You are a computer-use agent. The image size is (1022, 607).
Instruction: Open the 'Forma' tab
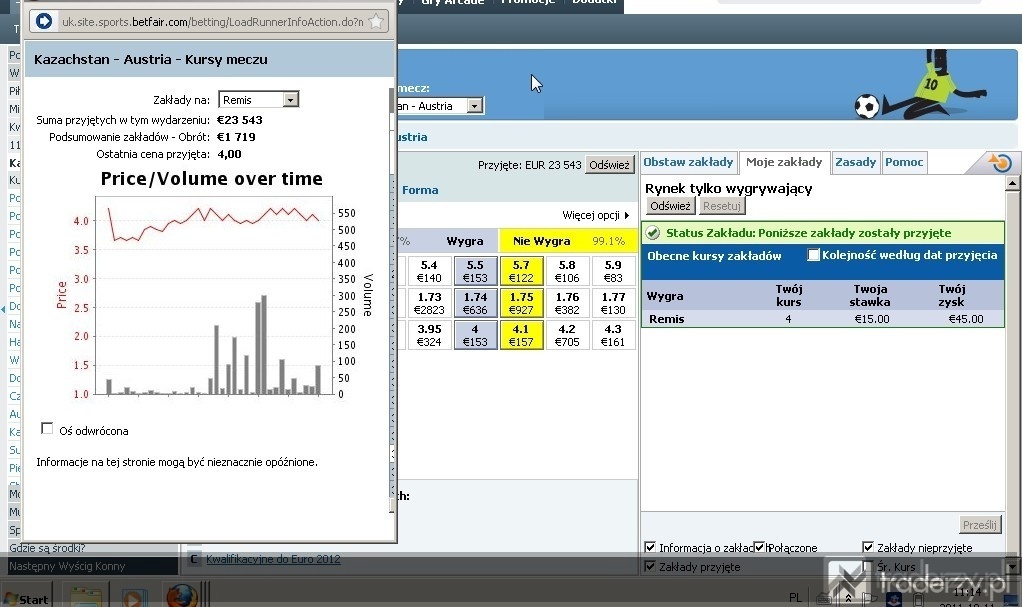coord(420,190)
